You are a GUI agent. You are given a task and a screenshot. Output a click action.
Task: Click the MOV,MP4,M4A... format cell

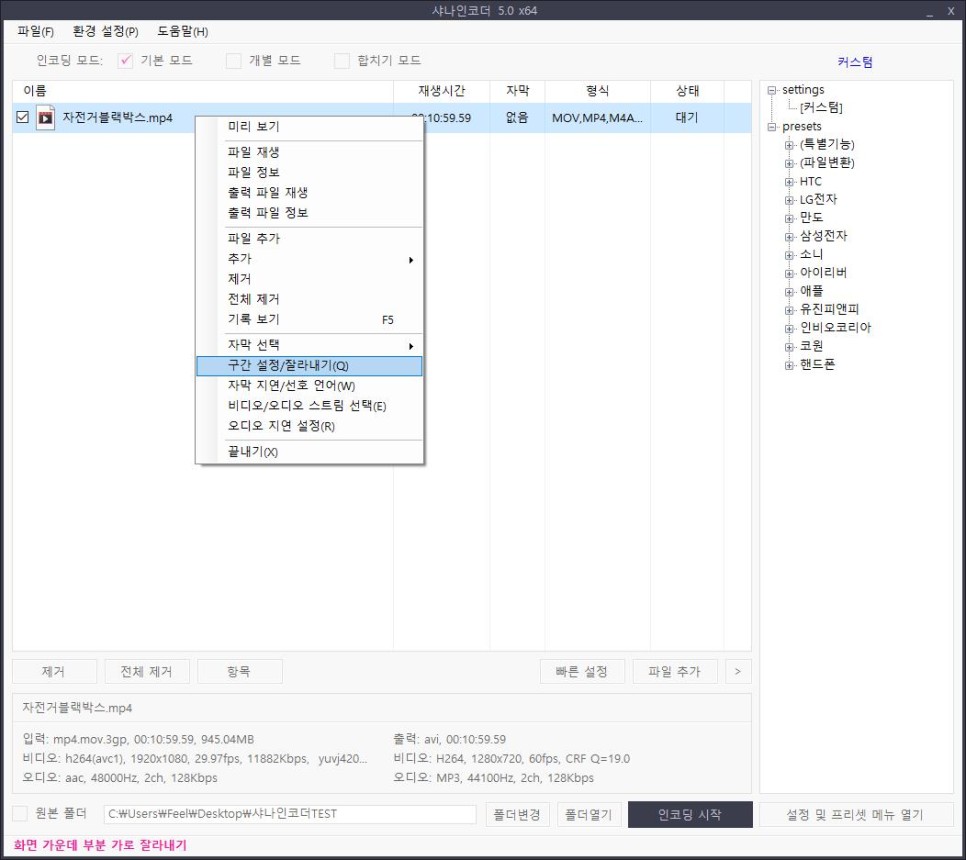point(597,118)
